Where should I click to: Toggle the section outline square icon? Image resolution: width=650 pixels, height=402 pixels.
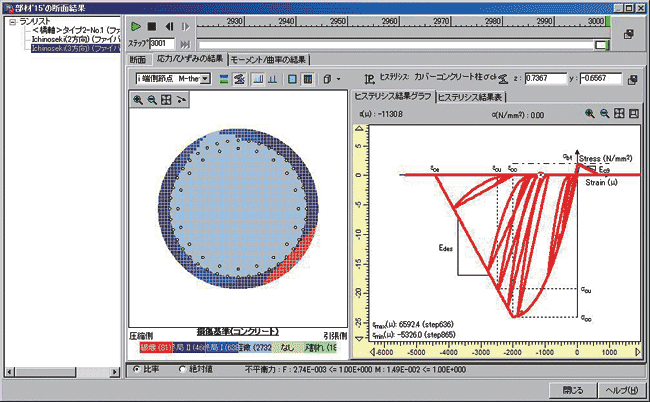tap(292, 79)
